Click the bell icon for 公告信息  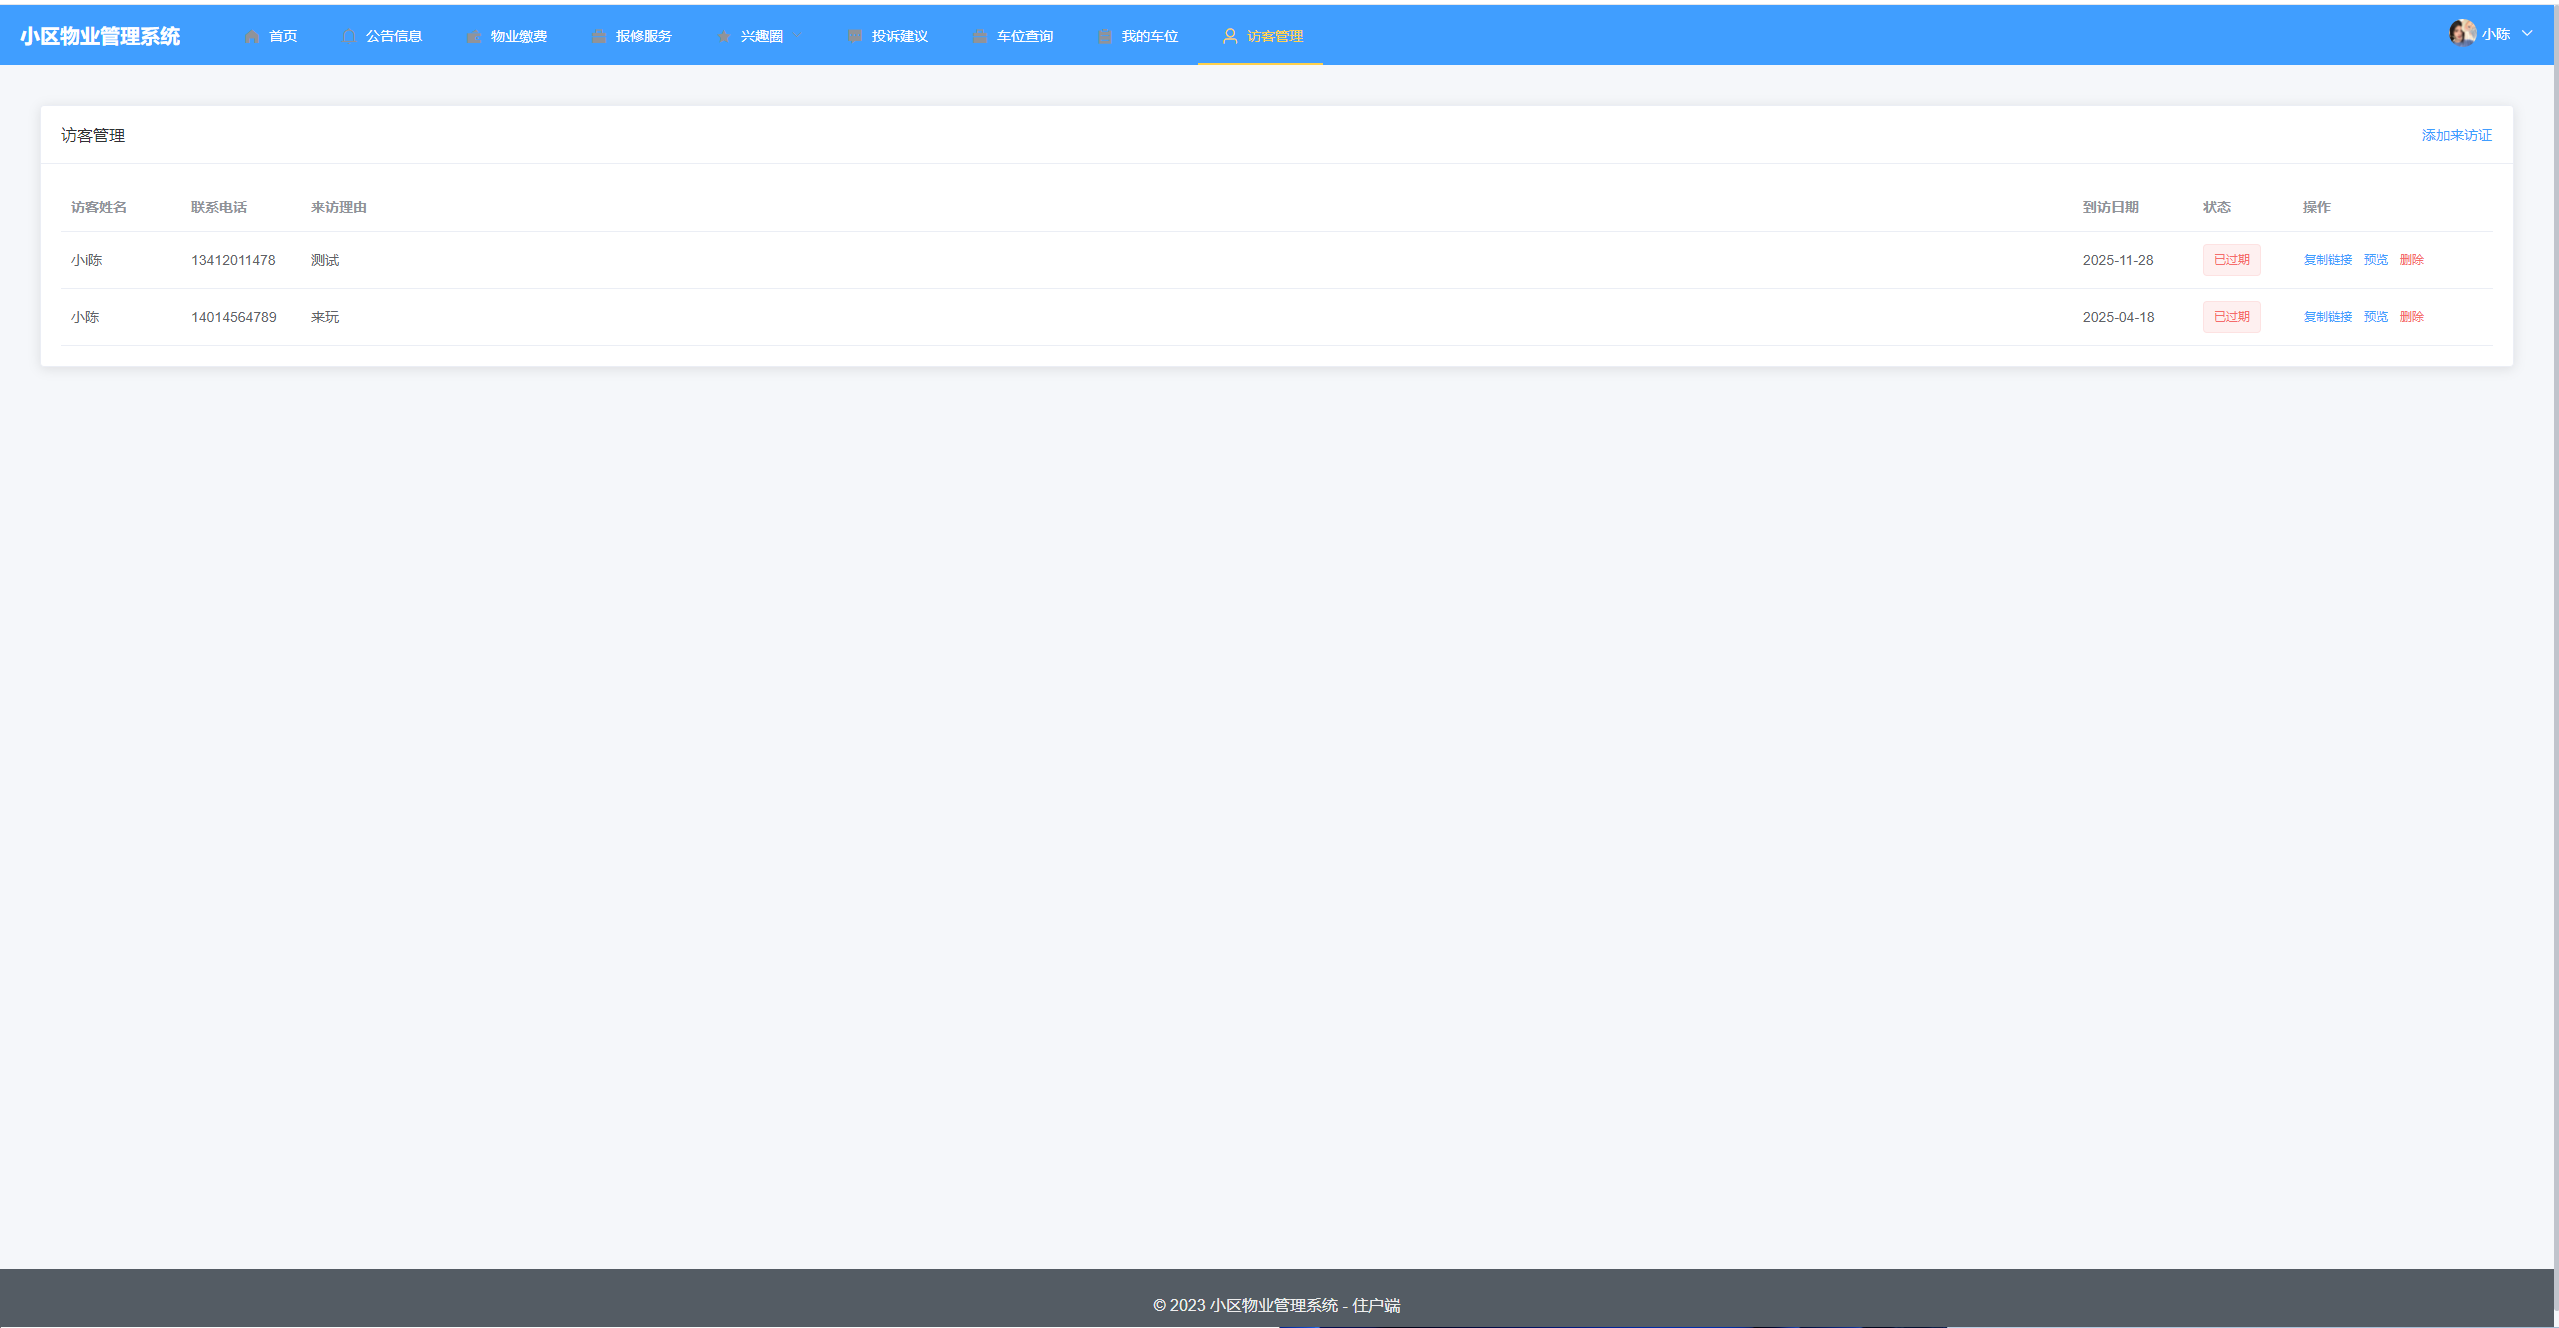(349, 36)
